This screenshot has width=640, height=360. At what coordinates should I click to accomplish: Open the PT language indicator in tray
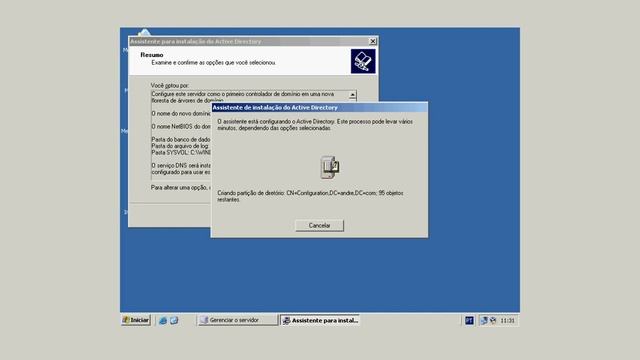[x=469, y=320]
